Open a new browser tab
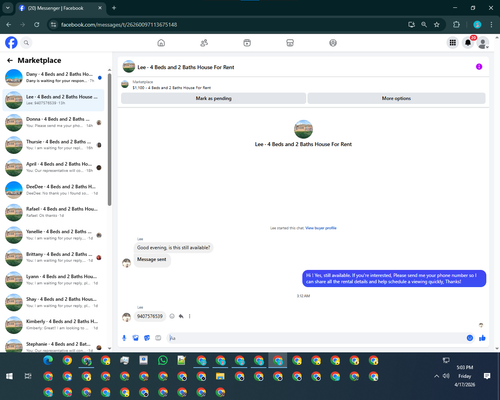500x400 pixels. [x=114, y=8]
